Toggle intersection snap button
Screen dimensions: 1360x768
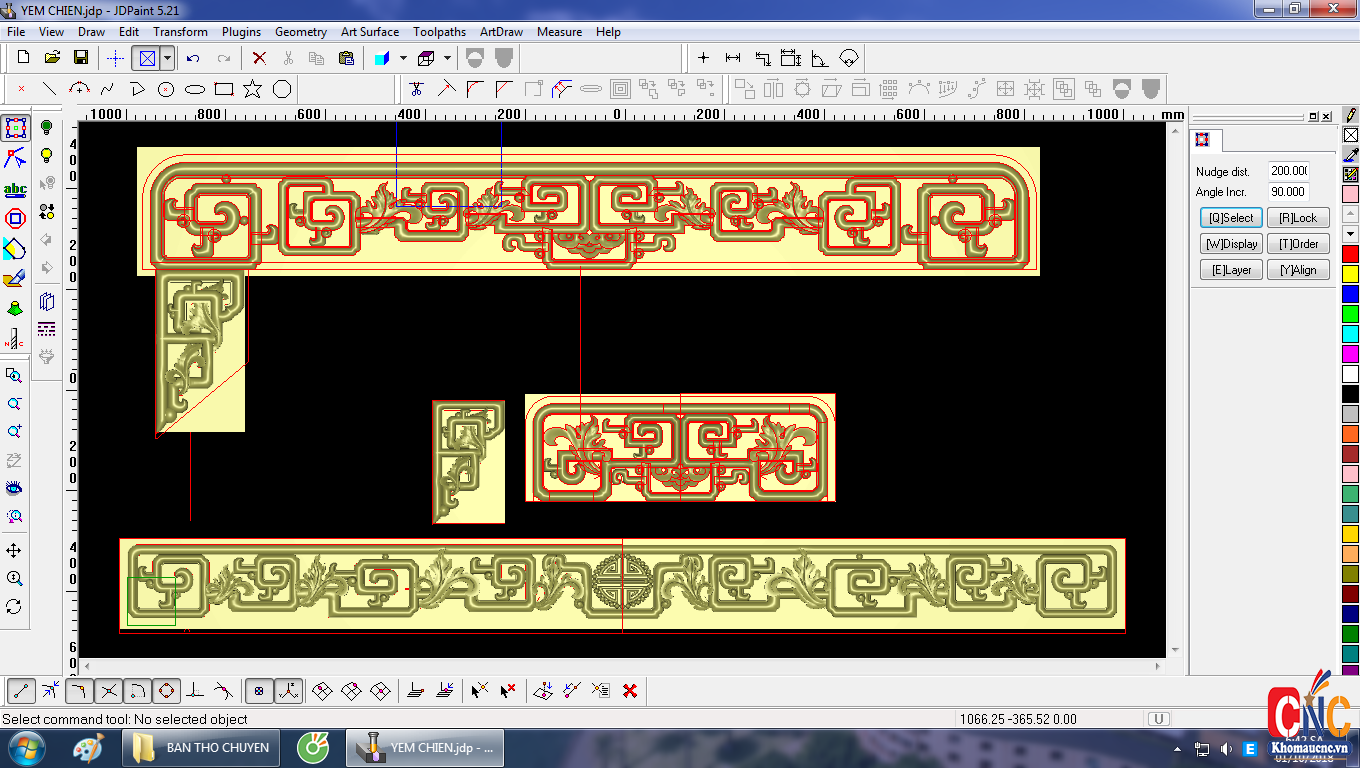(x=109, y=690)
